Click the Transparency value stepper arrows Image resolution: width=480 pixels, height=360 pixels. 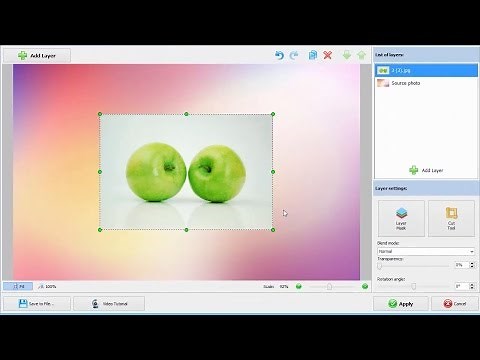point(472,265)
